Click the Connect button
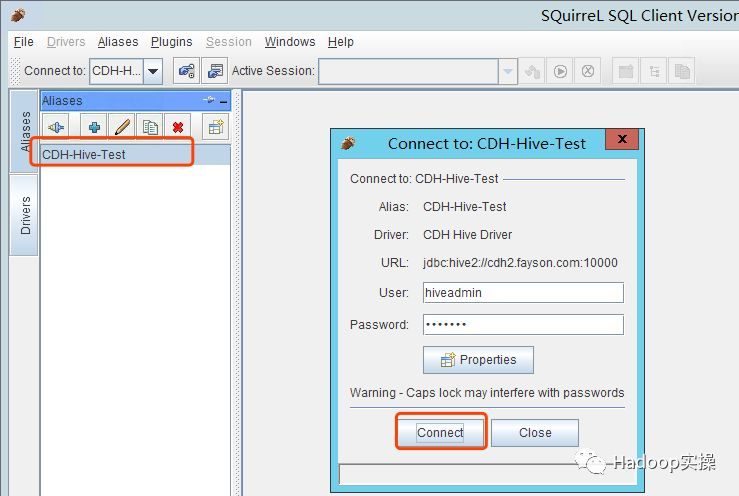Viewport: 739px width, 496px height. pos(440,432)
